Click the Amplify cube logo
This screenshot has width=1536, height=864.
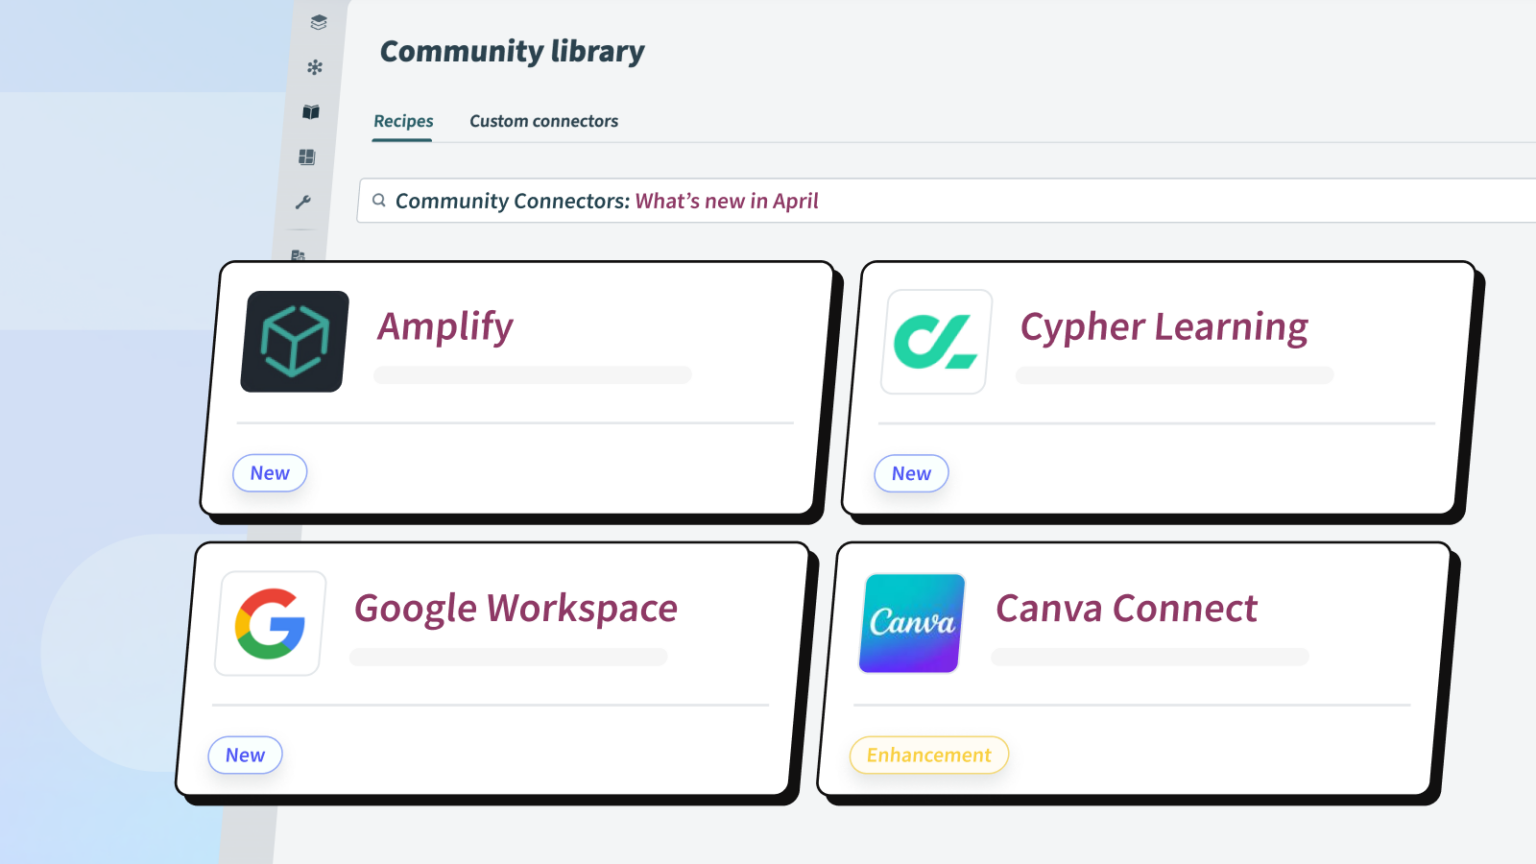pos(292,341)
